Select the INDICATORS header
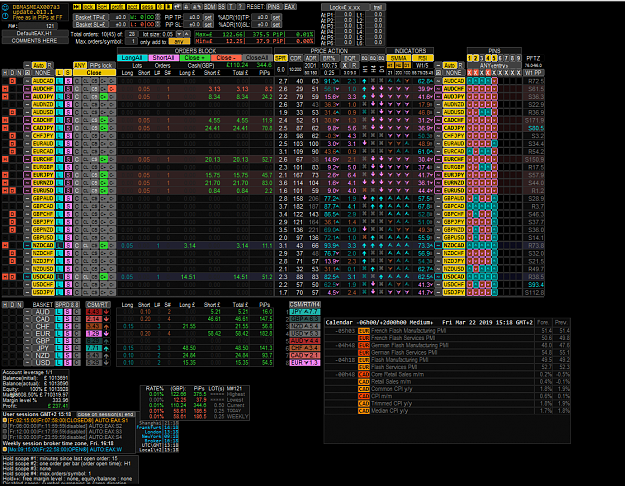This screenshot has width=625, height=486. tap(410, 51)
